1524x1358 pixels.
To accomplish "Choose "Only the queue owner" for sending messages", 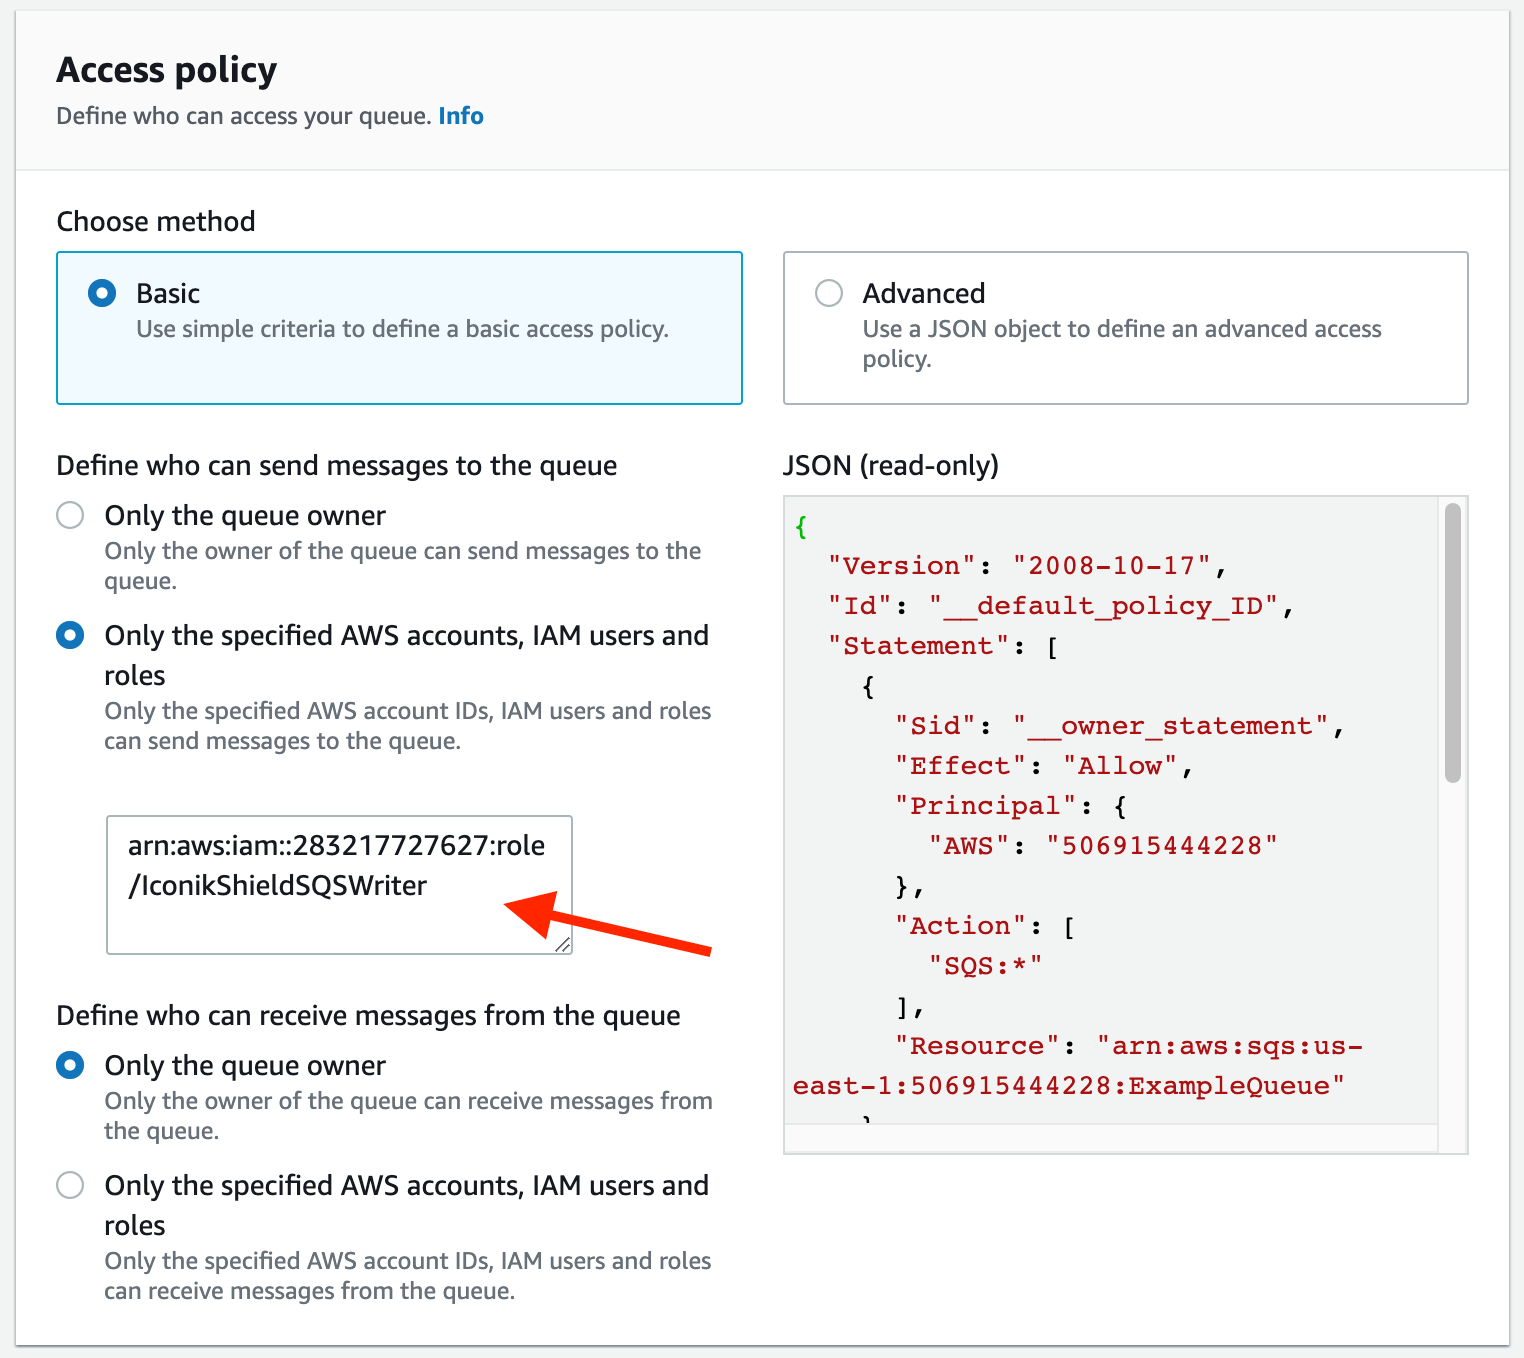I will (70, 515).
